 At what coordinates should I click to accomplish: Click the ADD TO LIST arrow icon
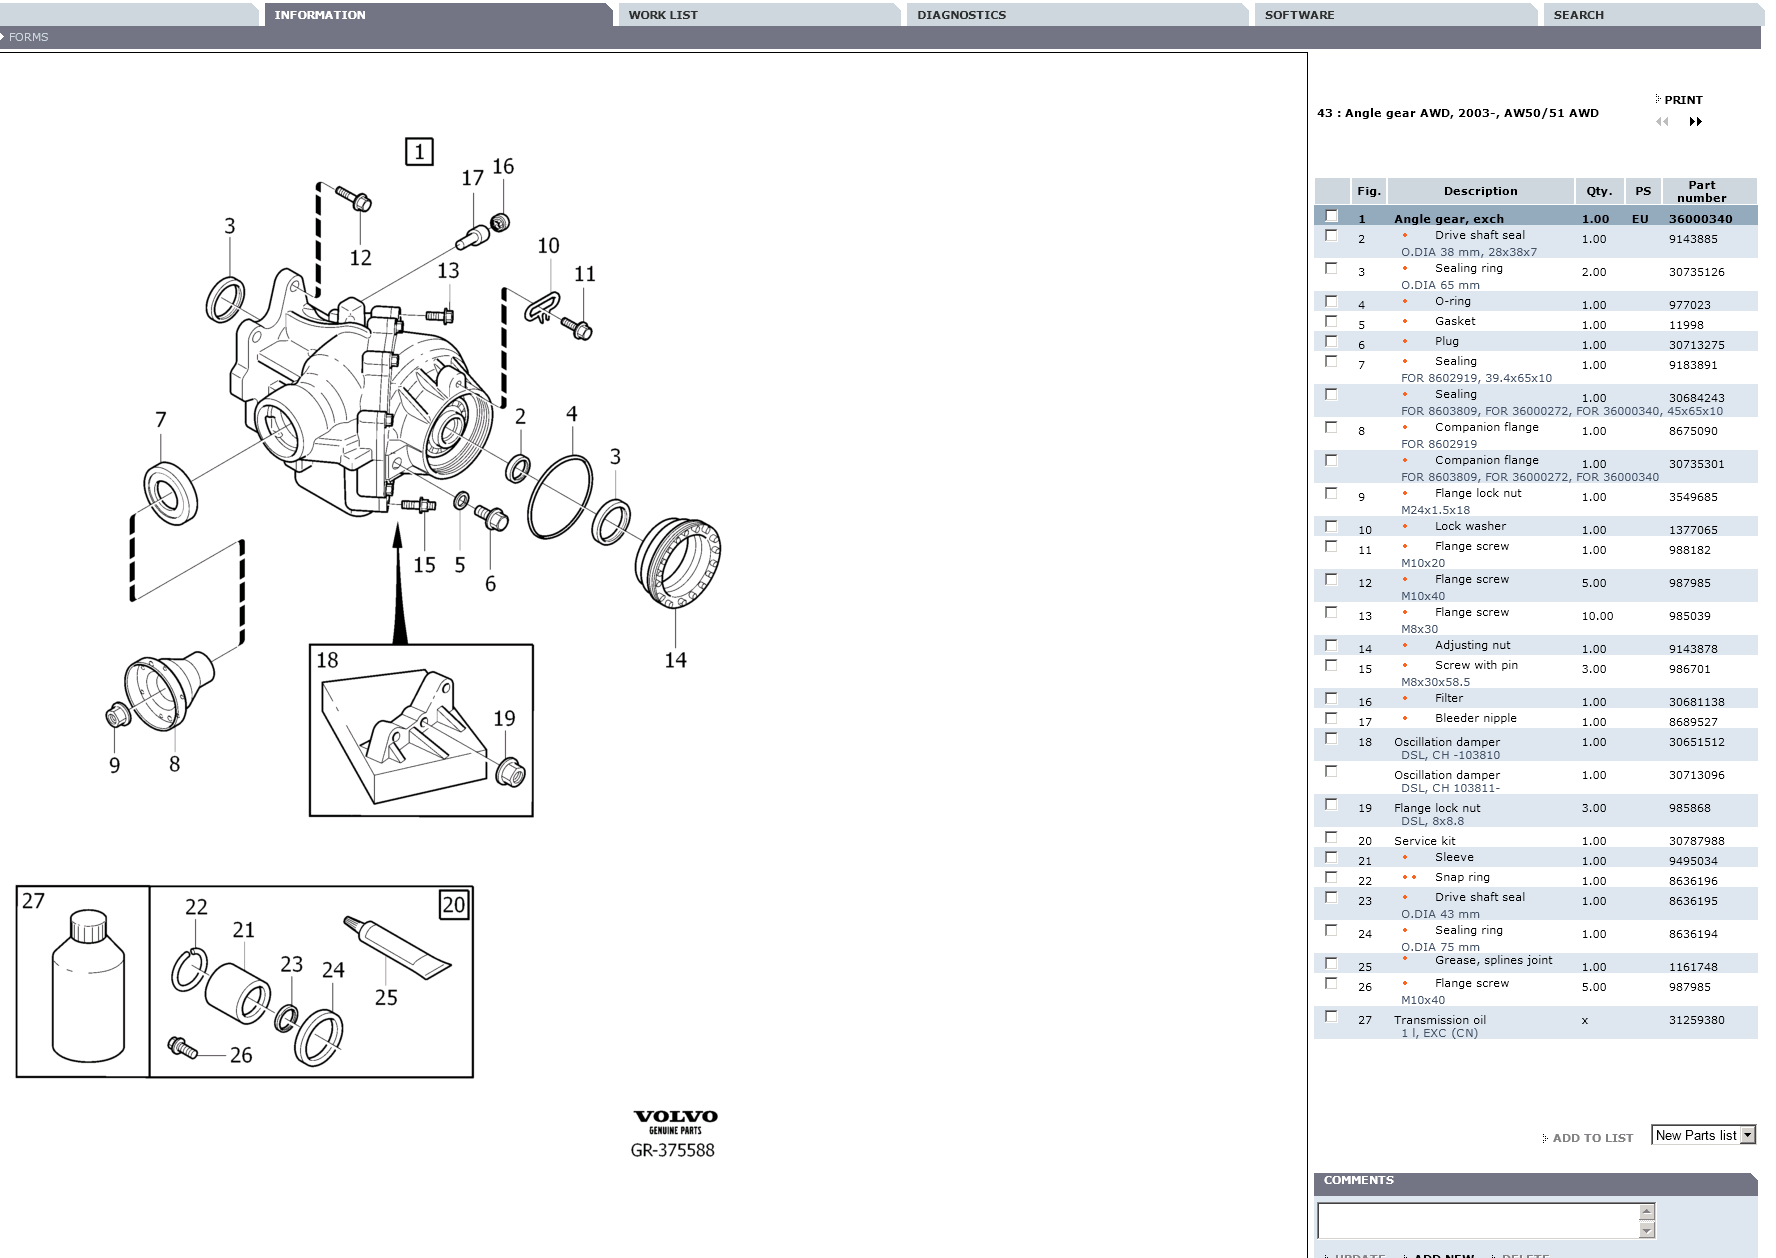[1545, 1138]
